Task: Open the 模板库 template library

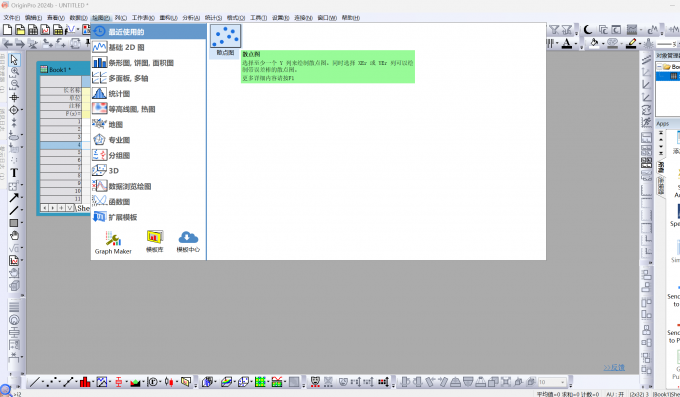Action: pos(155,241)
